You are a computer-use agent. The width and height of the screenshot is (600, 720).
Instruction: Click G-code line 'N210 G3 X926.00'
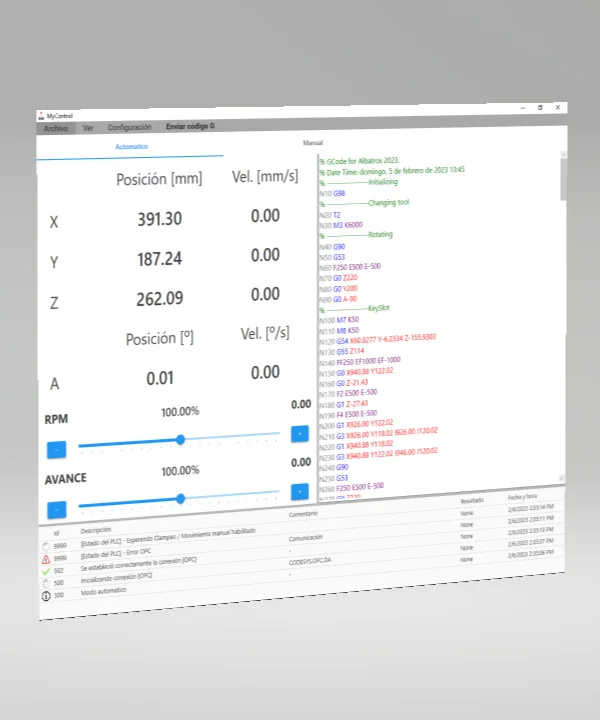(379, 433)
